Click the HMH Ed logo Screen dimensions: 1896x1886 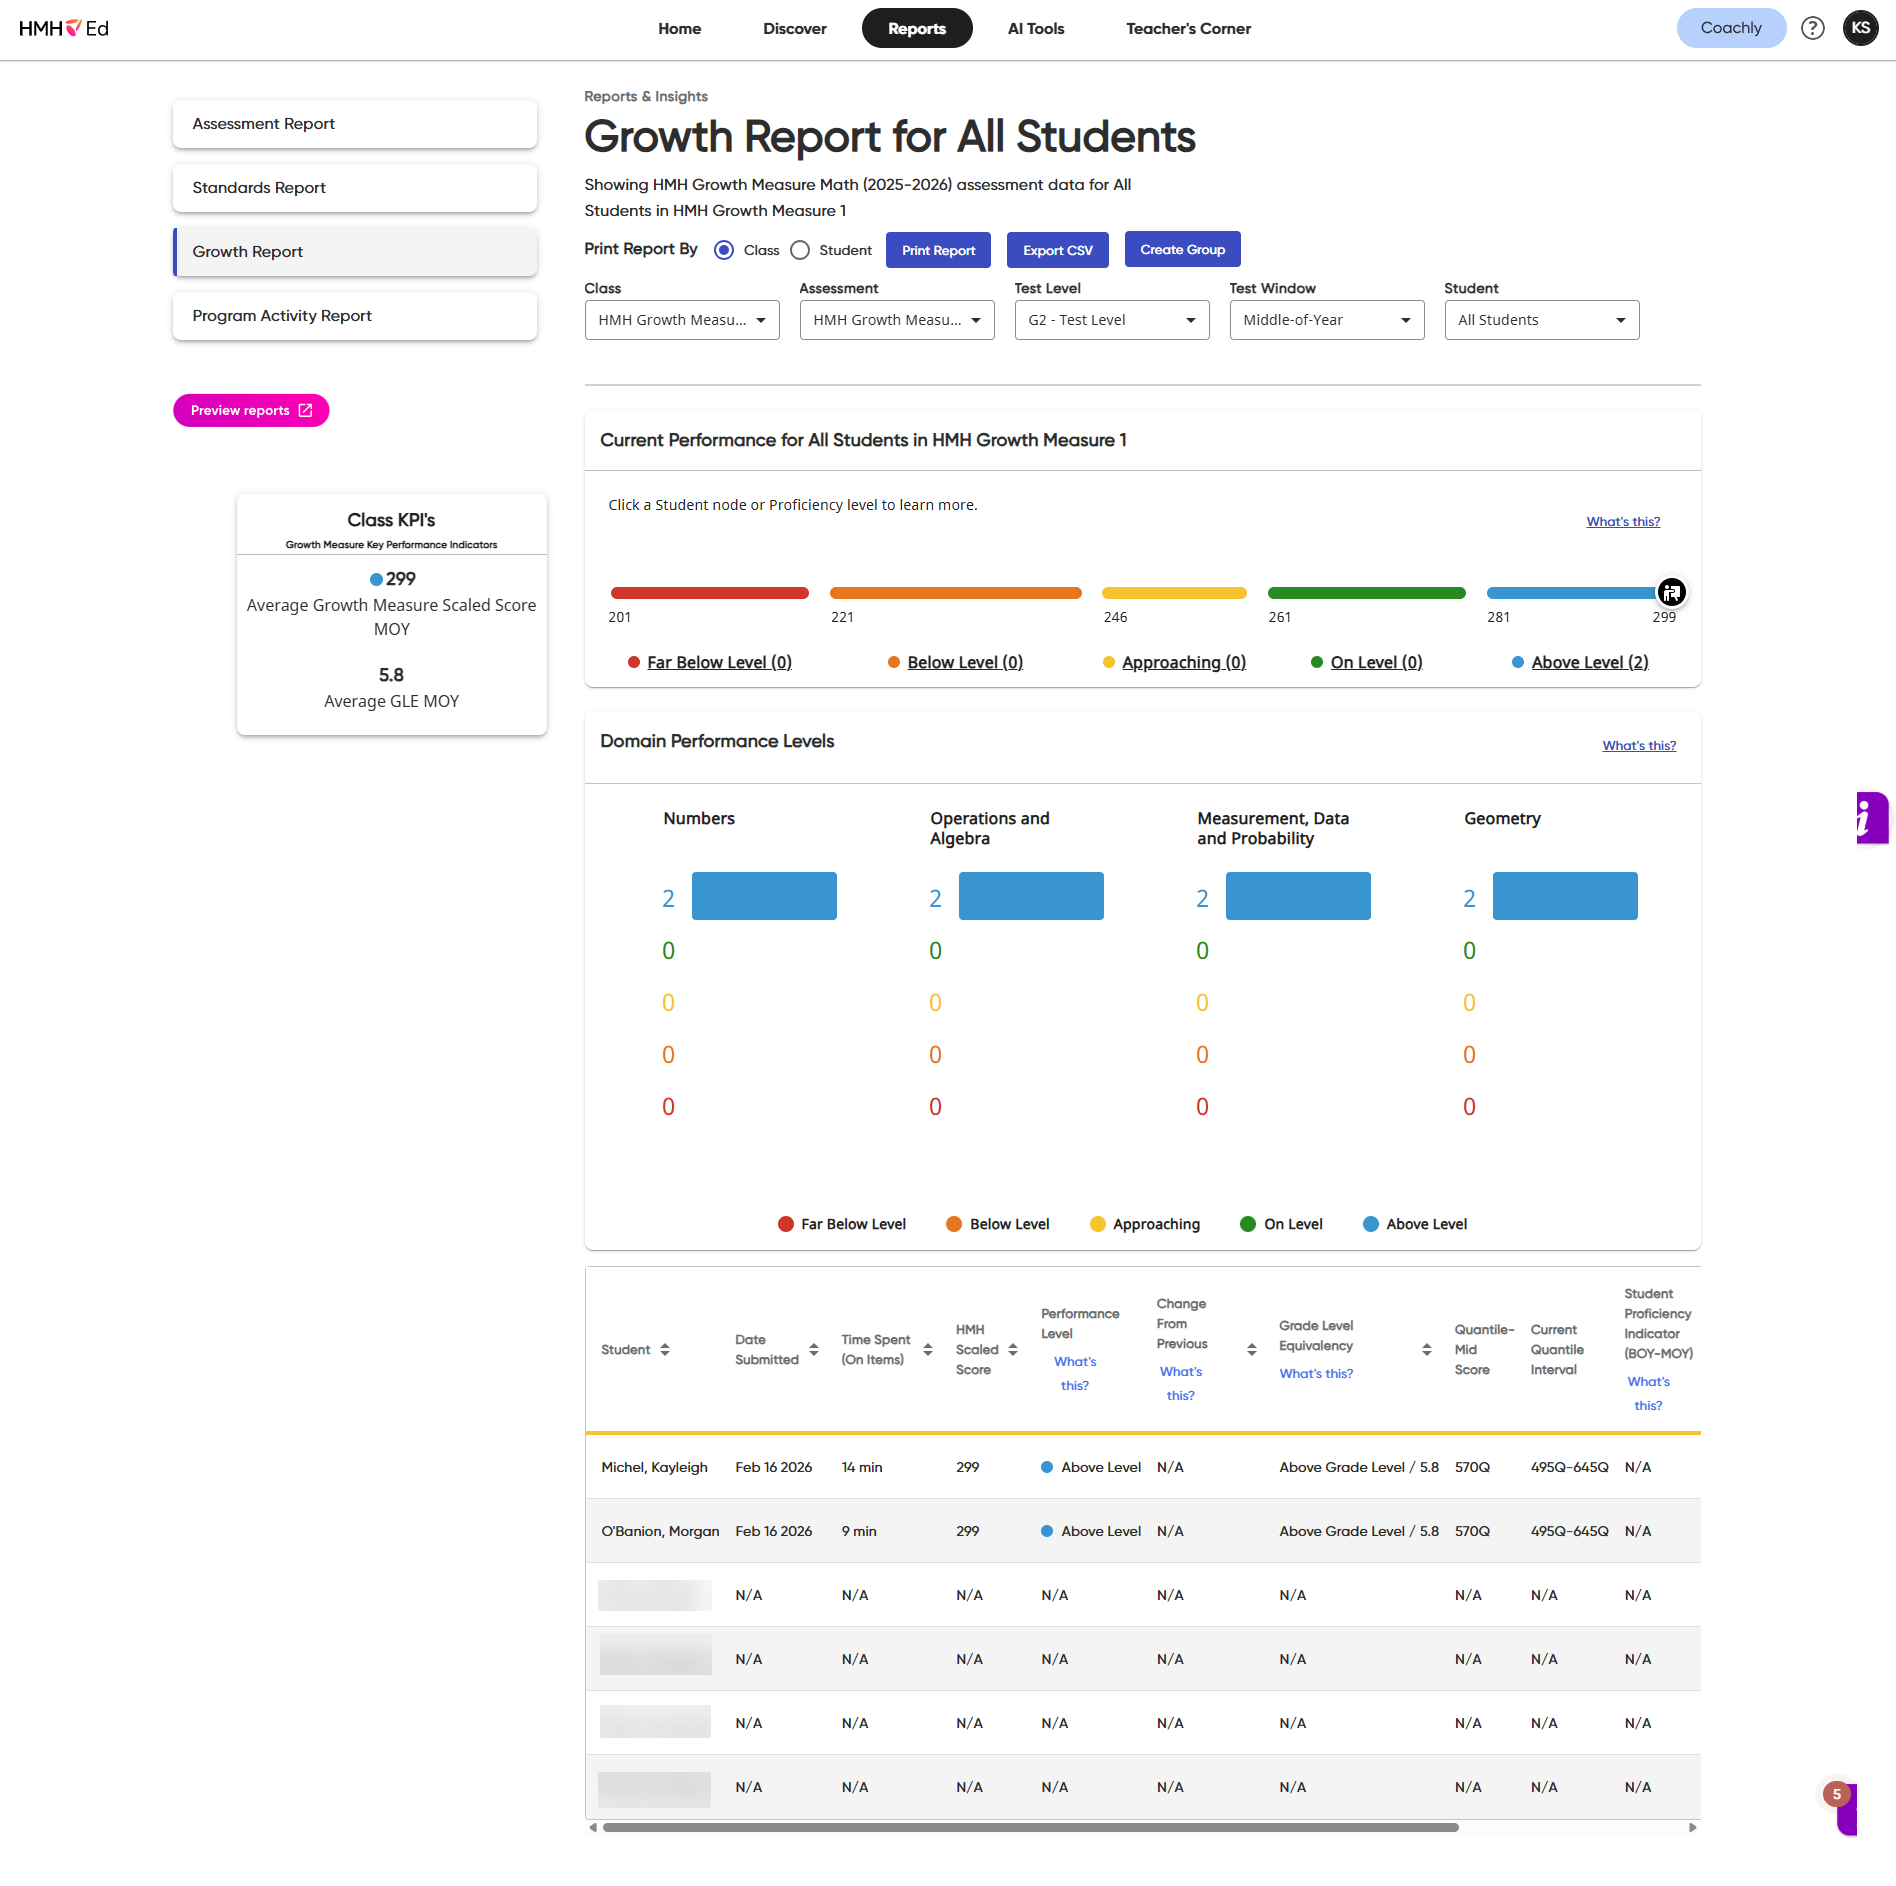[x=63, y=28]
